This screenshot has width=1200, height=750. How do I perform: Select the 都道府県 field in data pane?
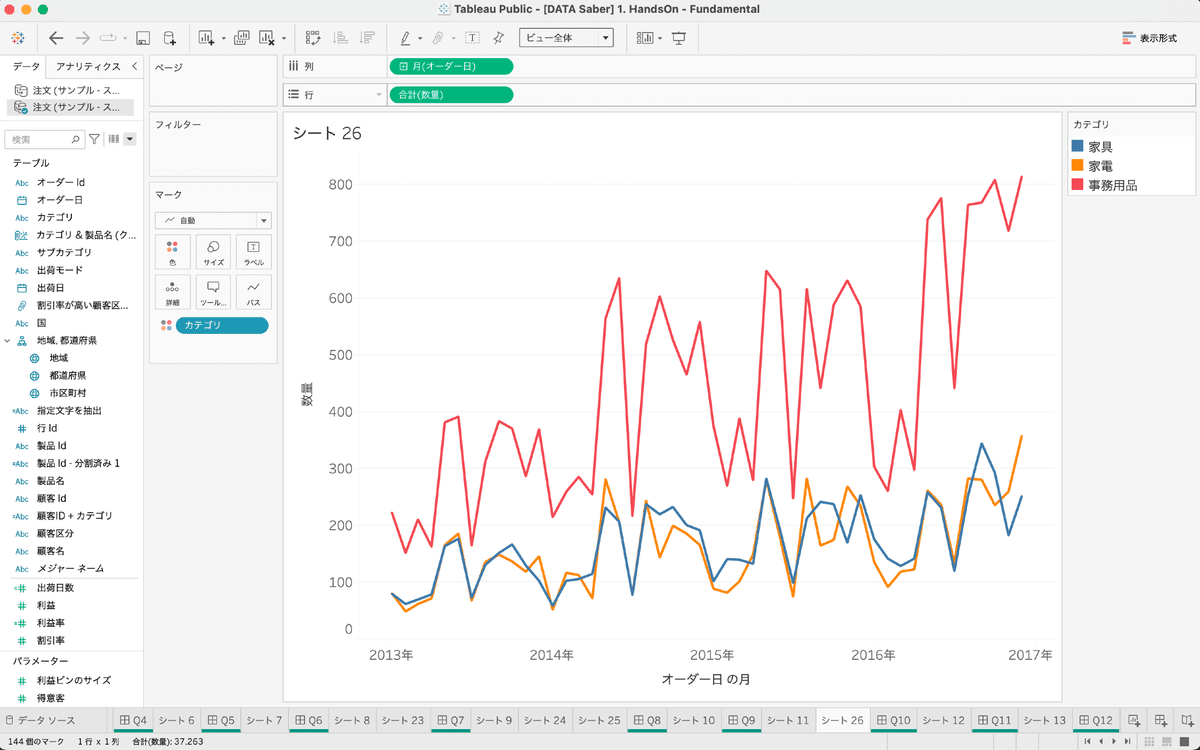click(67, 376)
